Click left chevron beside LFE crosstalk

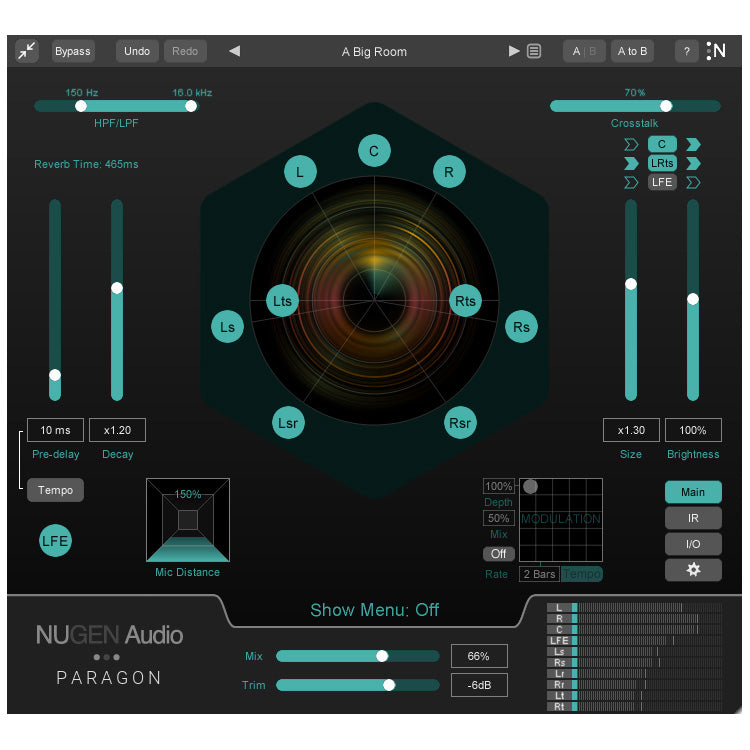click(x=631, y=182)
